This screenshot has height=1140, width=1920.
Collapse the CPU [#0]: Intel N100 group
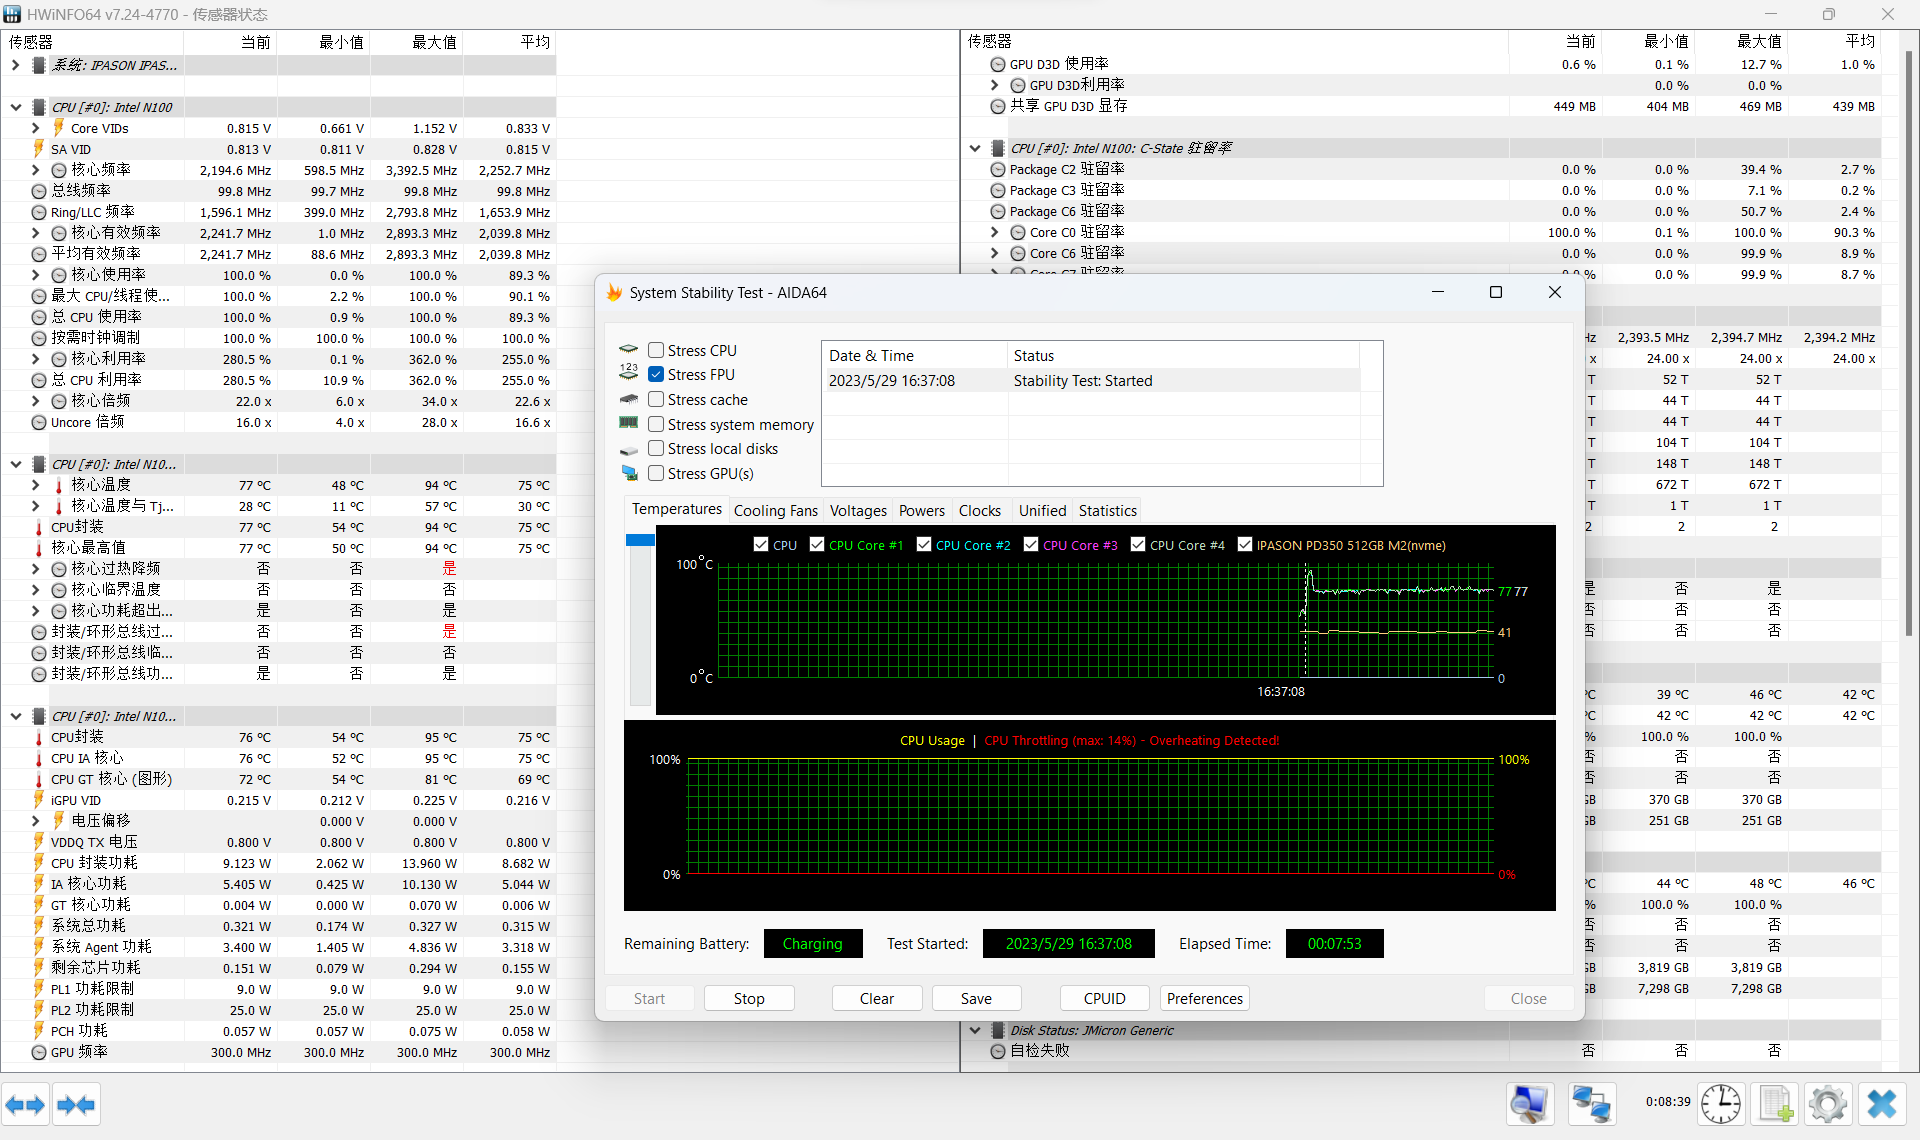click(x=16, y=107)
